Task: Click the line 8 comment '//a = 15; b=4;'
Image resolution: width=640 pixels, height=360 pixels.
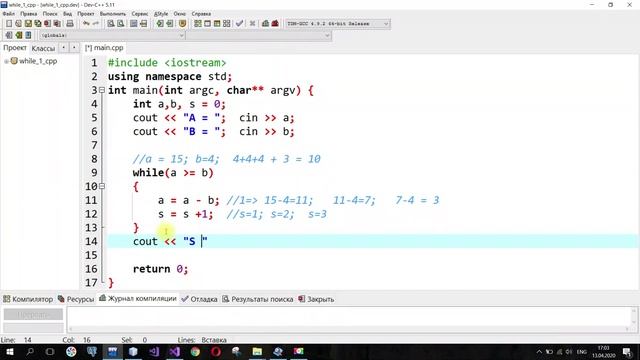Action: [x=176, y=159]
